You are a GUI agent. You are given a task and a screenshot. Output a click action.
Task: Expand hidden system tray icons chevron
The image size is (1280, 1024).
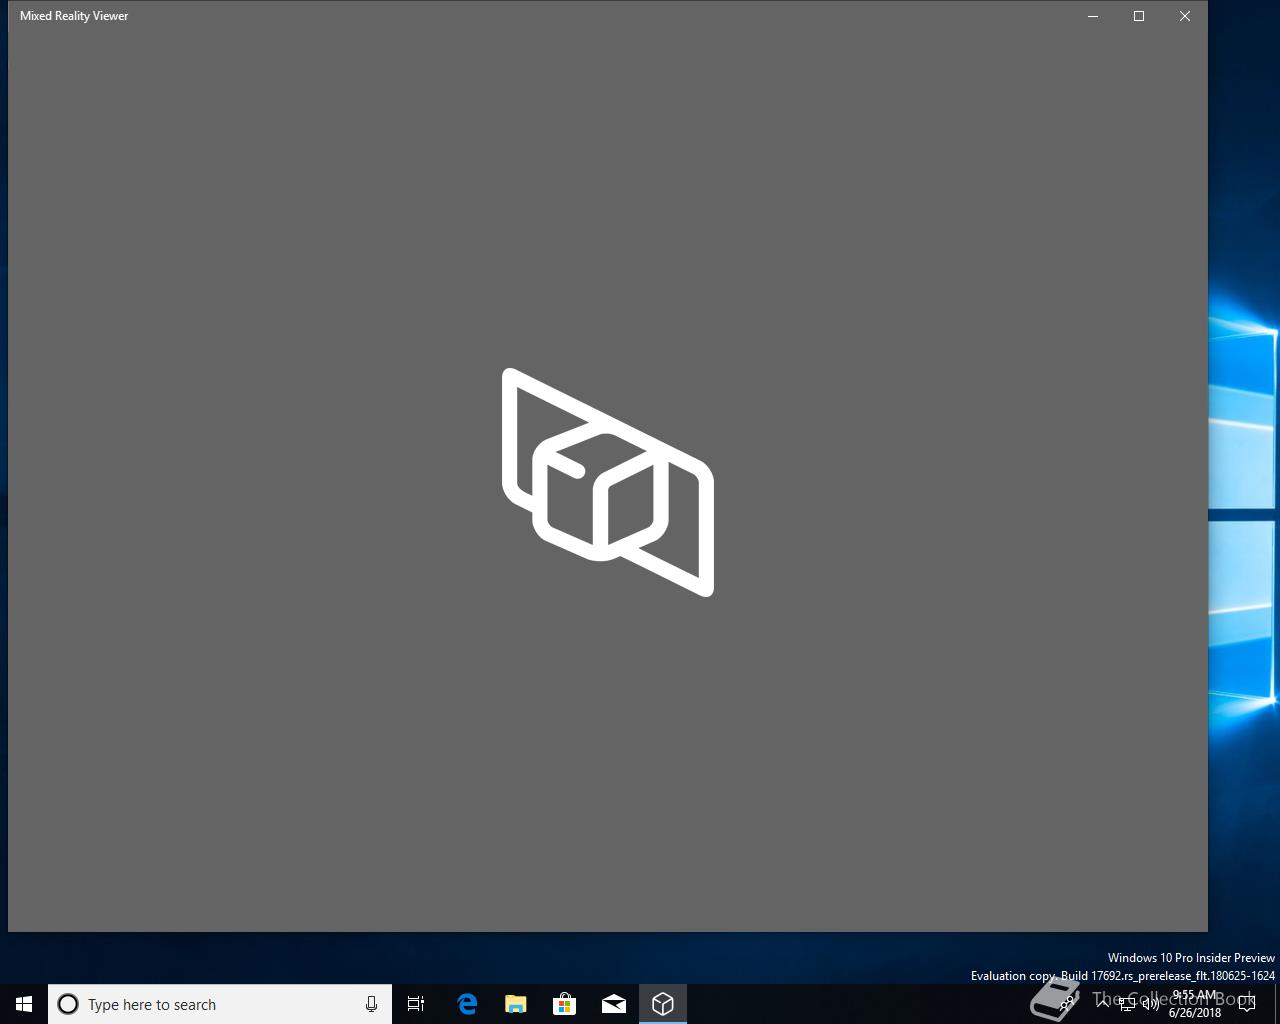tap(1104, 1004)
